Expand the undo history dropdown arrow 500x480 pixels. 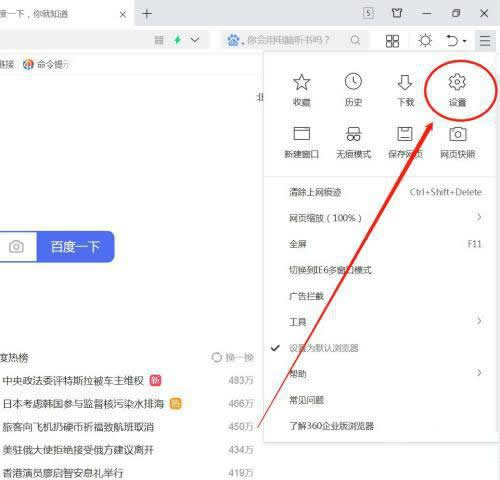pyautogui.click(x=464, y=41)
